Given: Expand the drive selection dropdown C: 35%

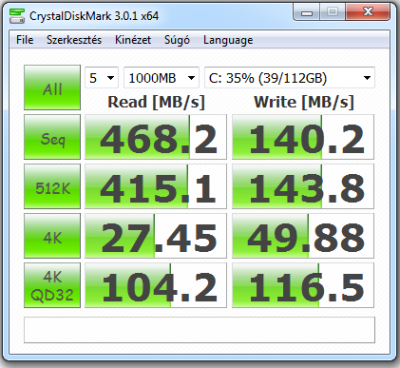Looking at the screenshot, I should 289,78.
